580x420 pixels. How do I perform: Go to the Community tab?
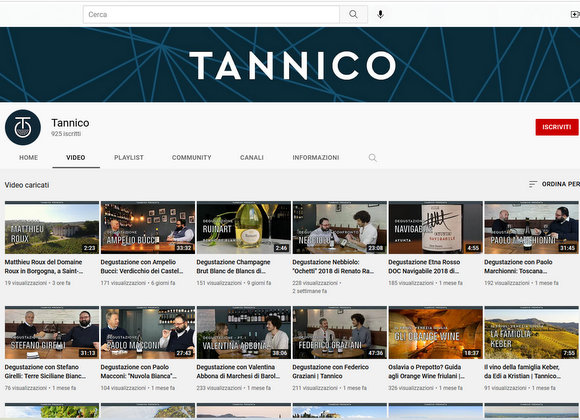[192, 158]
